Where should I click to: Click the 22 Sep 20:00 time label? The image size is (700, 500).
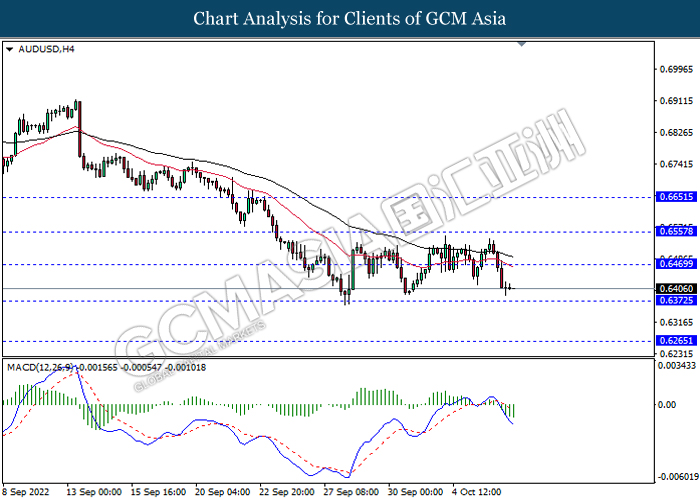(x=287, y=492)
